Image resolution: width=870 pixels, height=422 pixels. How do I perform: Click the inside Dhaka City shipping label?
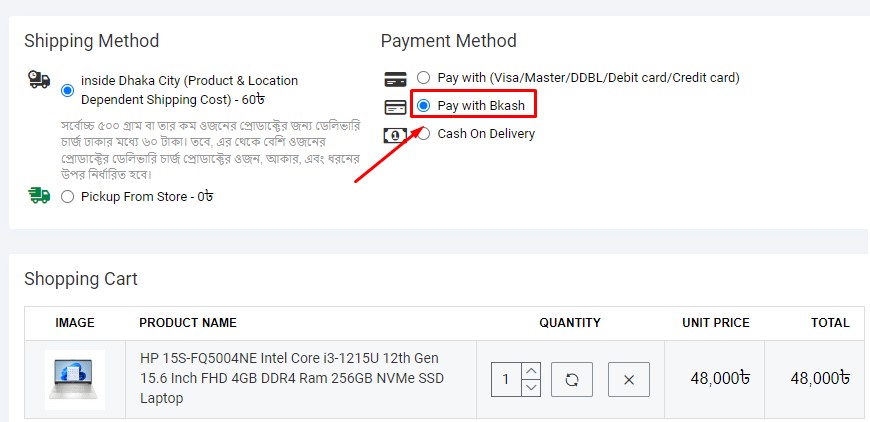coord(190,90)
